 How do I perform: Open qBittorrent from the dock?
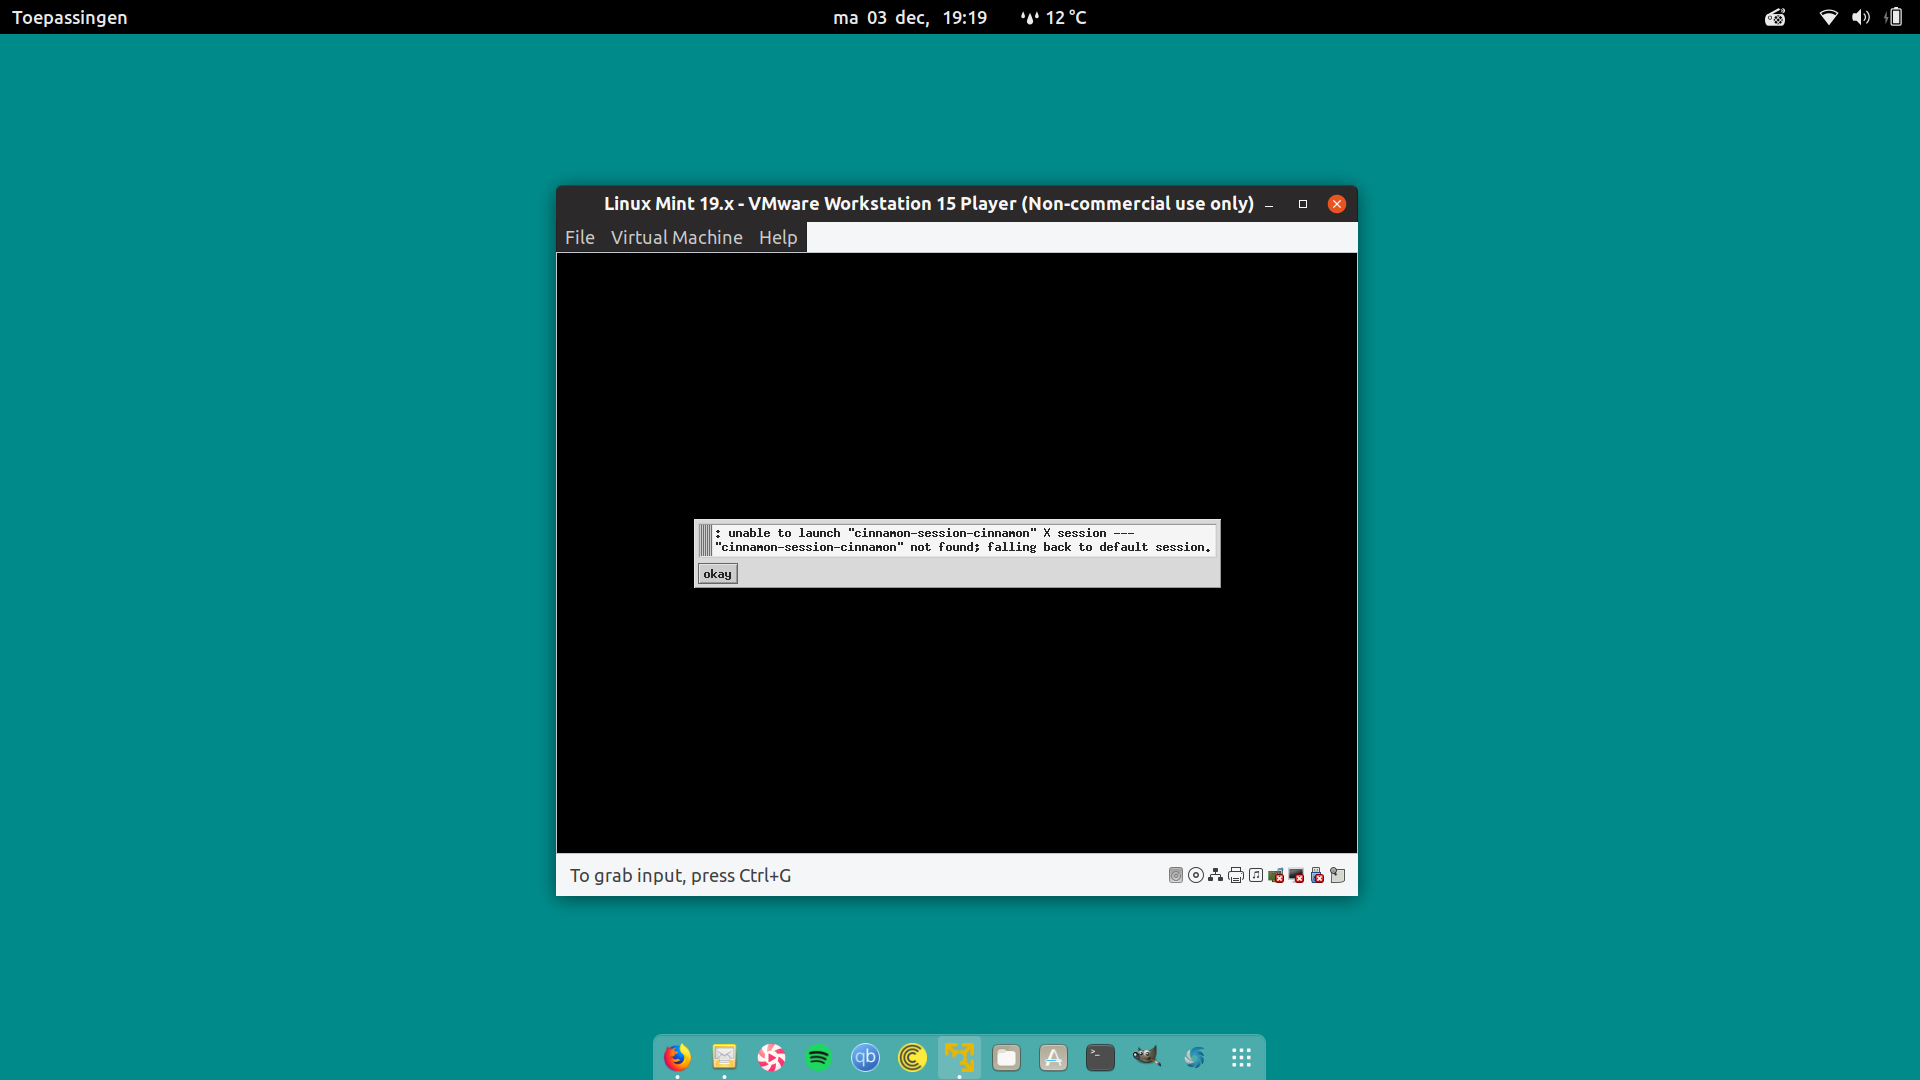pos(865,1057)
